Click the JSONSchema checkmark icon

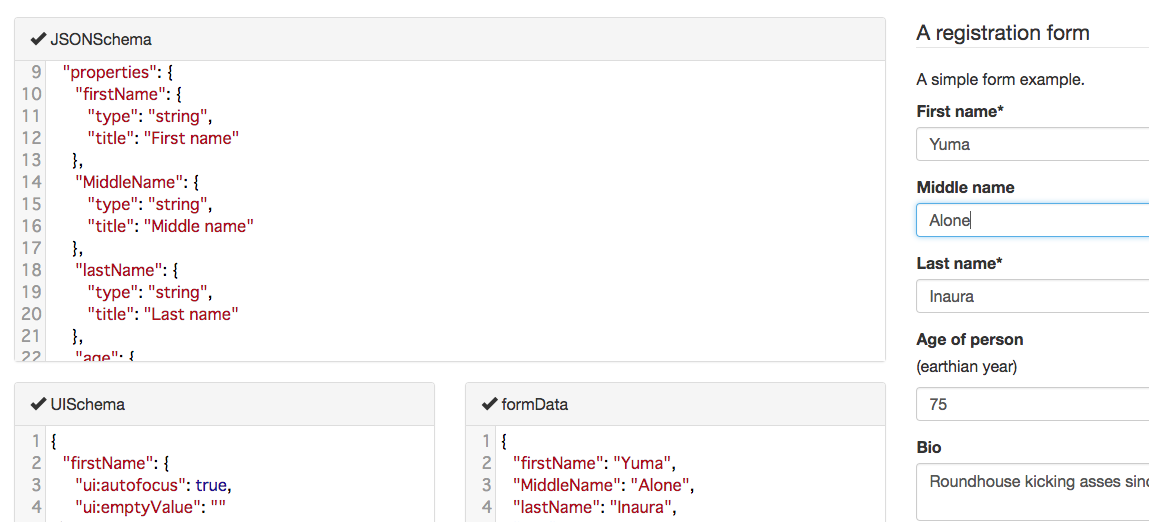click(38, 39)
